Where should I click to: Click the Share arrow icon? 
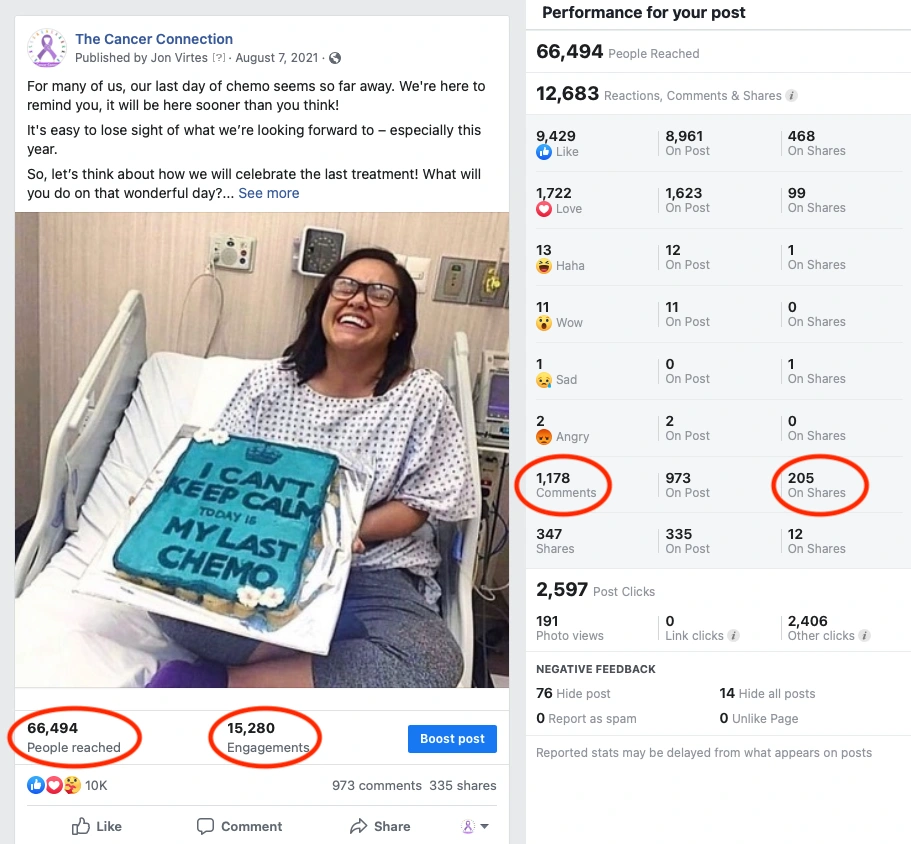tap(358, 826)
